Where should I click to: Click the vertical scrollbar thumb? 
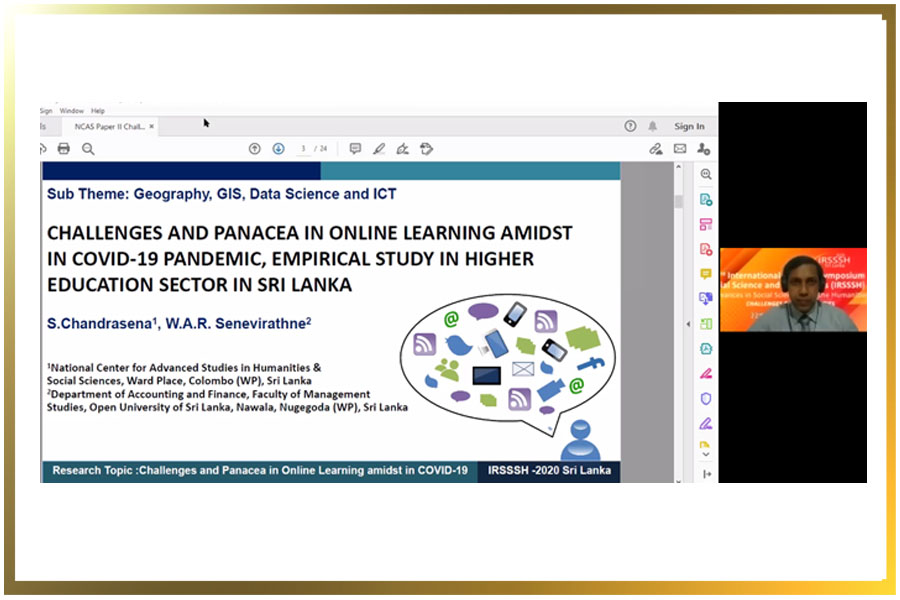coord(678,201)
